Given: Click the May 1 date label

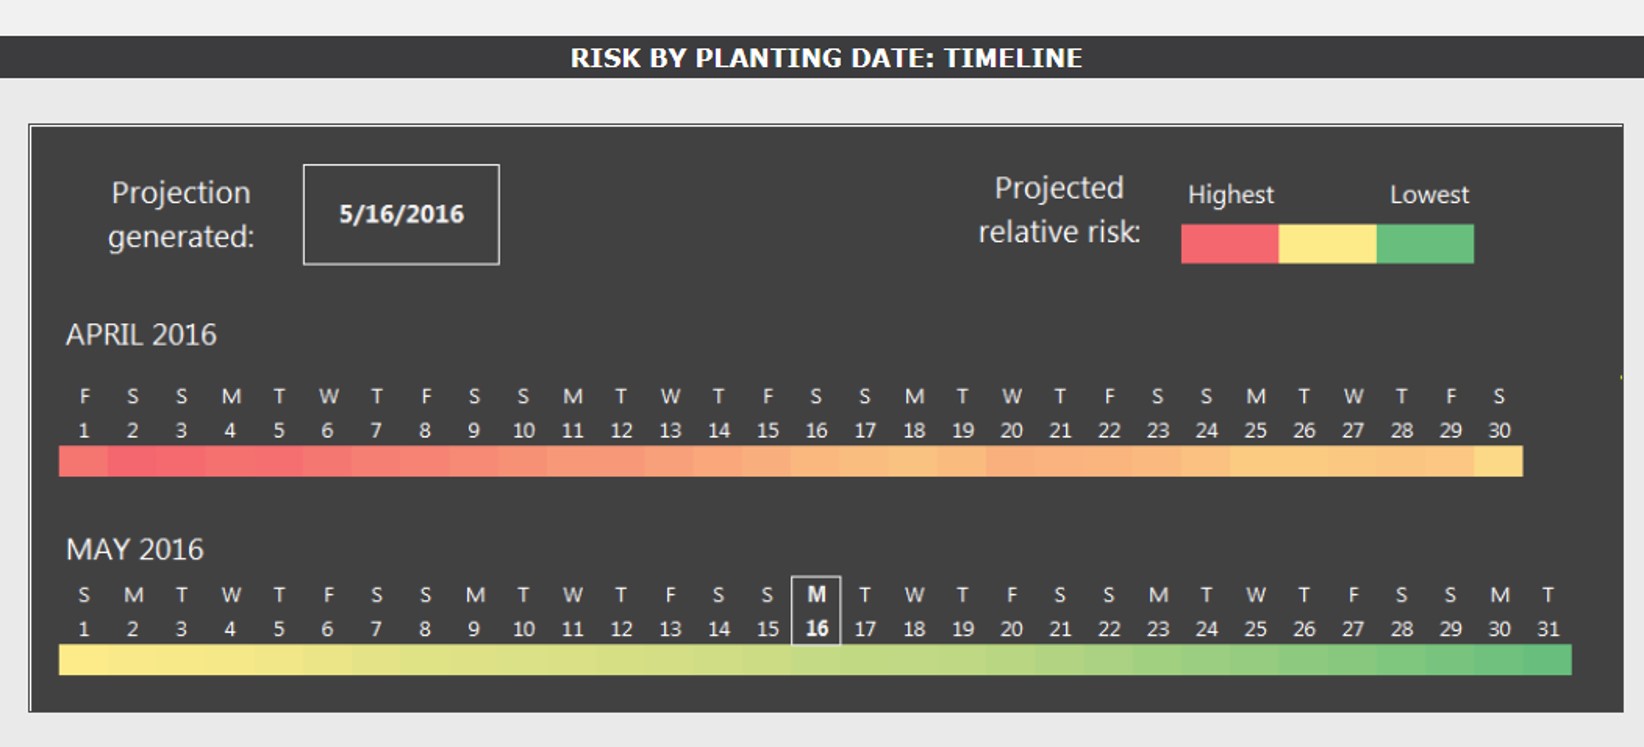Looking at the screenshot, I should 84,629.
